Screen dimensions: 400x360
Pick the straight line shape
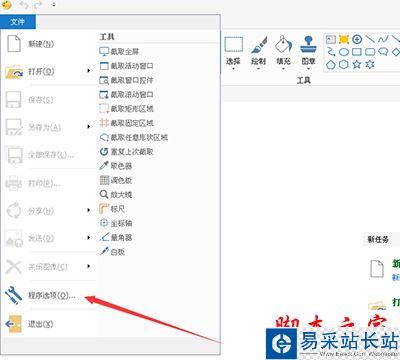click(x=370, y=40)
